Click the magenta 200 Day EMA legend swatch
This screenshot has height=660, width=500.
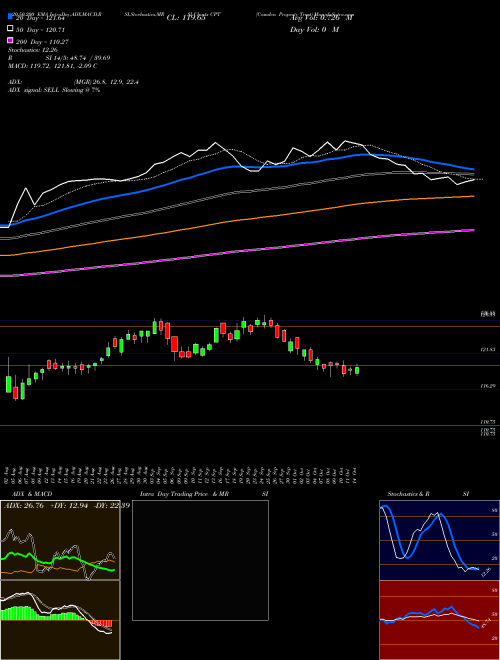click(11, 40)
